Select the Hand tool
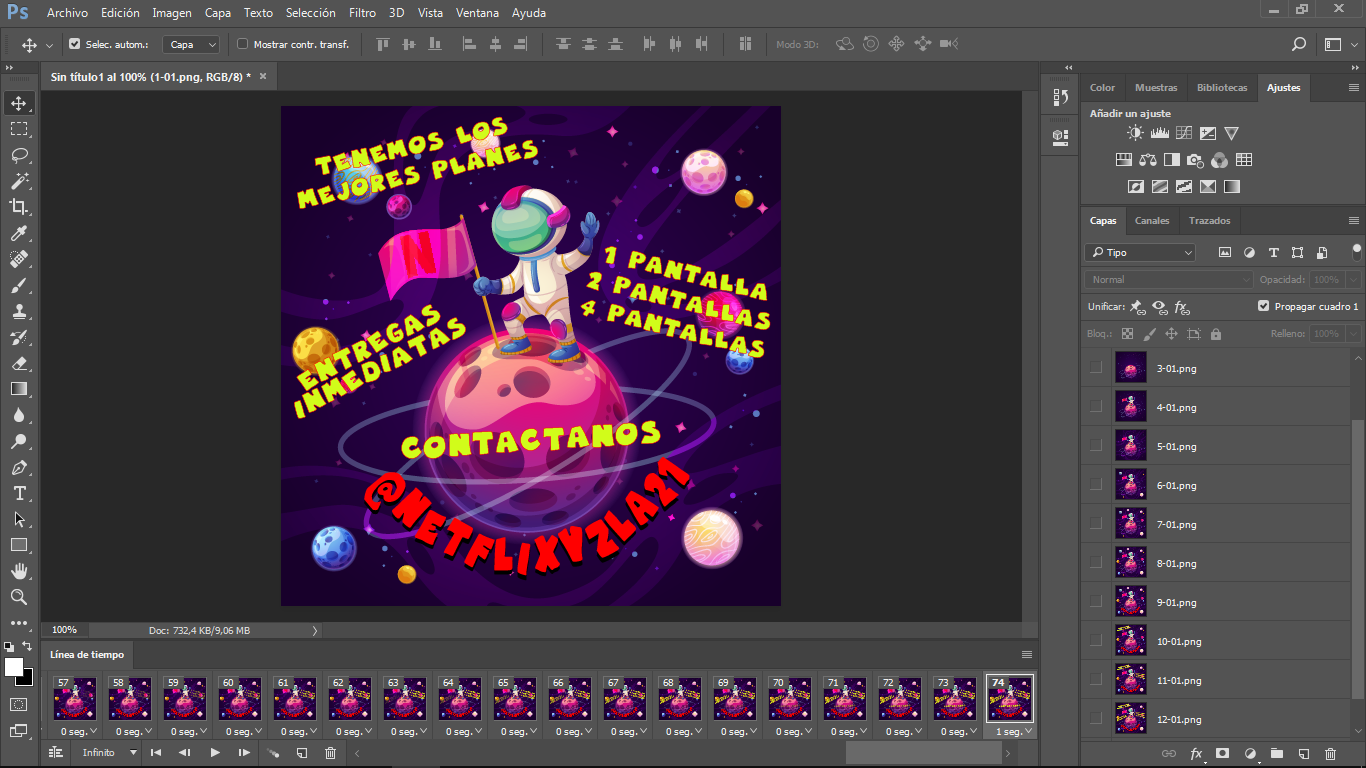 pyautogui.click(x=19, y=571)
